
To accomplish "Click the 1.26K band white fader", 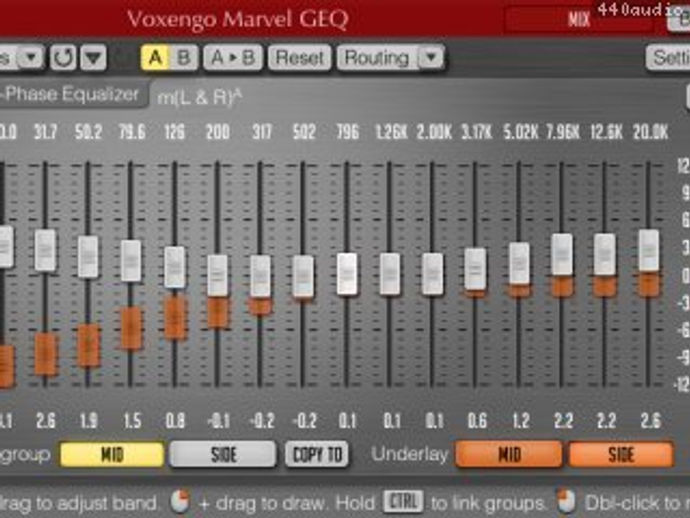I will click(390, 274).
